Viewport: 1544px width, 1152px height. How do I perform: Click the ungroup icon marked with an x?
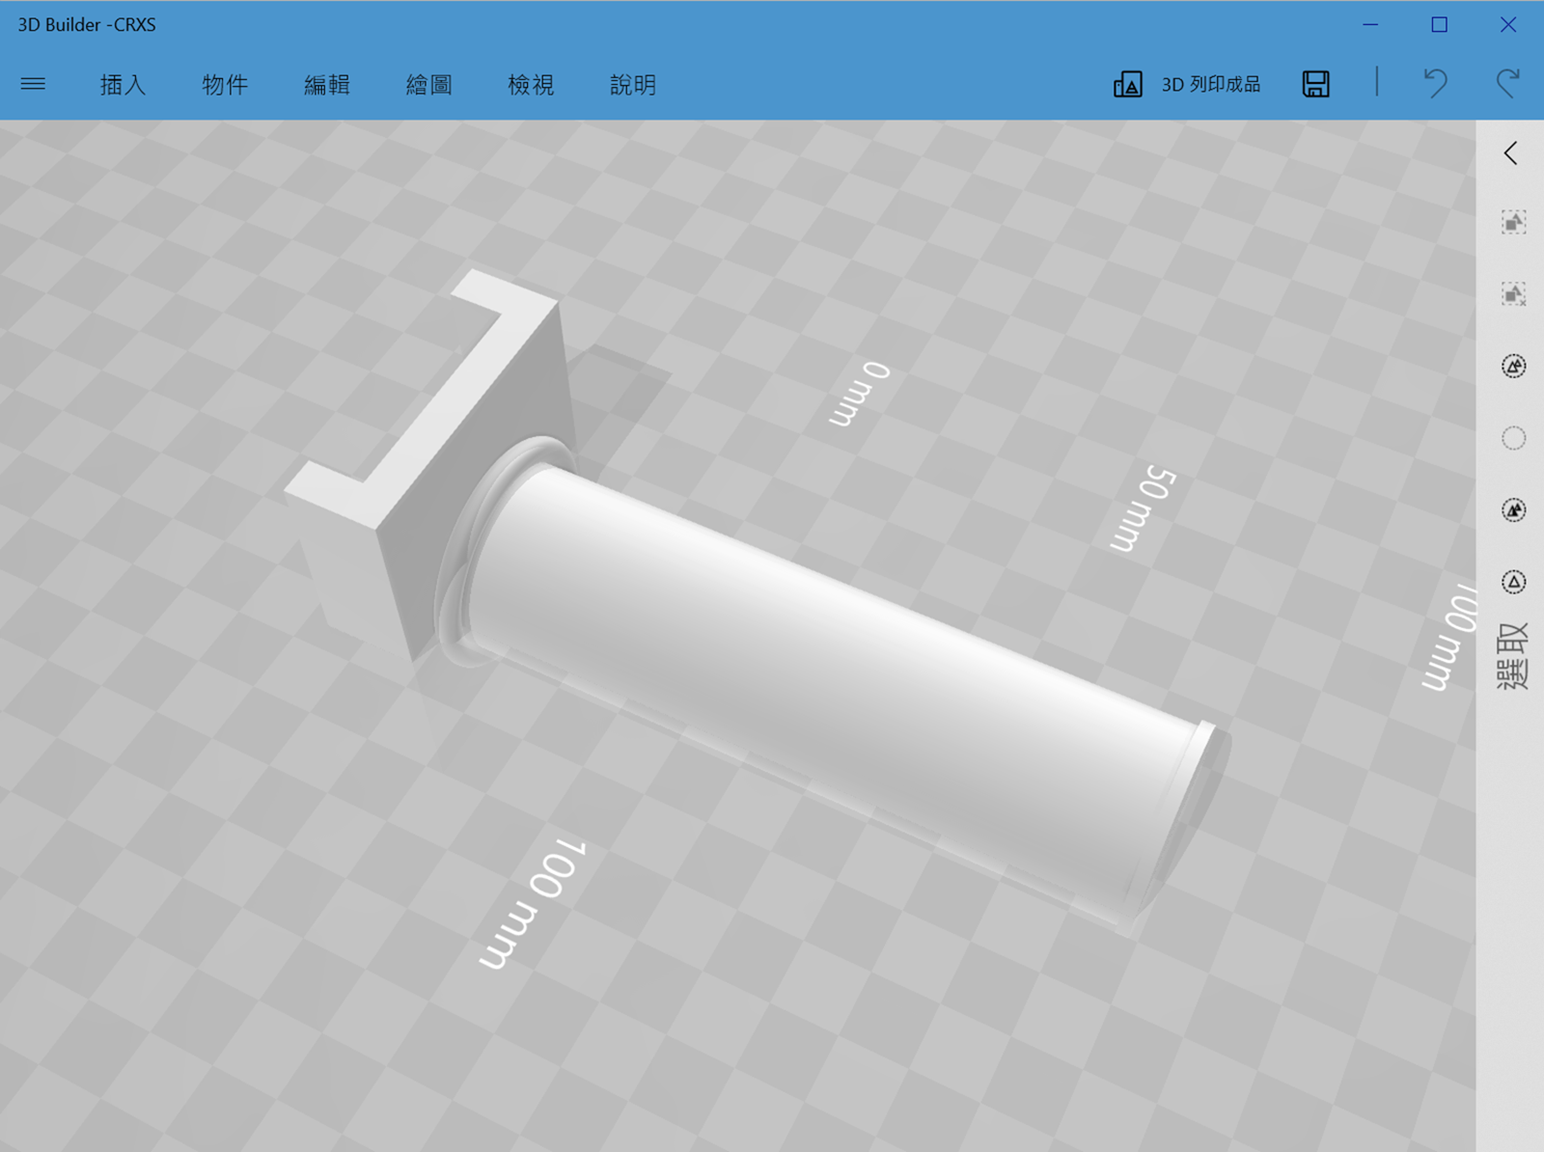click(x=1513, y=294)
